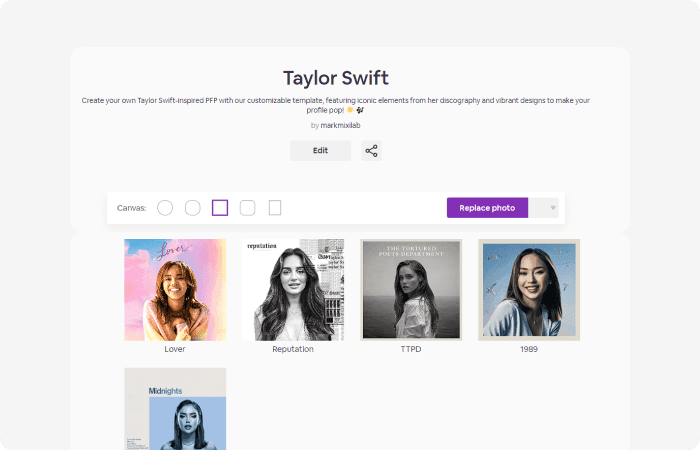Select the Lover template thumbnail

(175, 290)
